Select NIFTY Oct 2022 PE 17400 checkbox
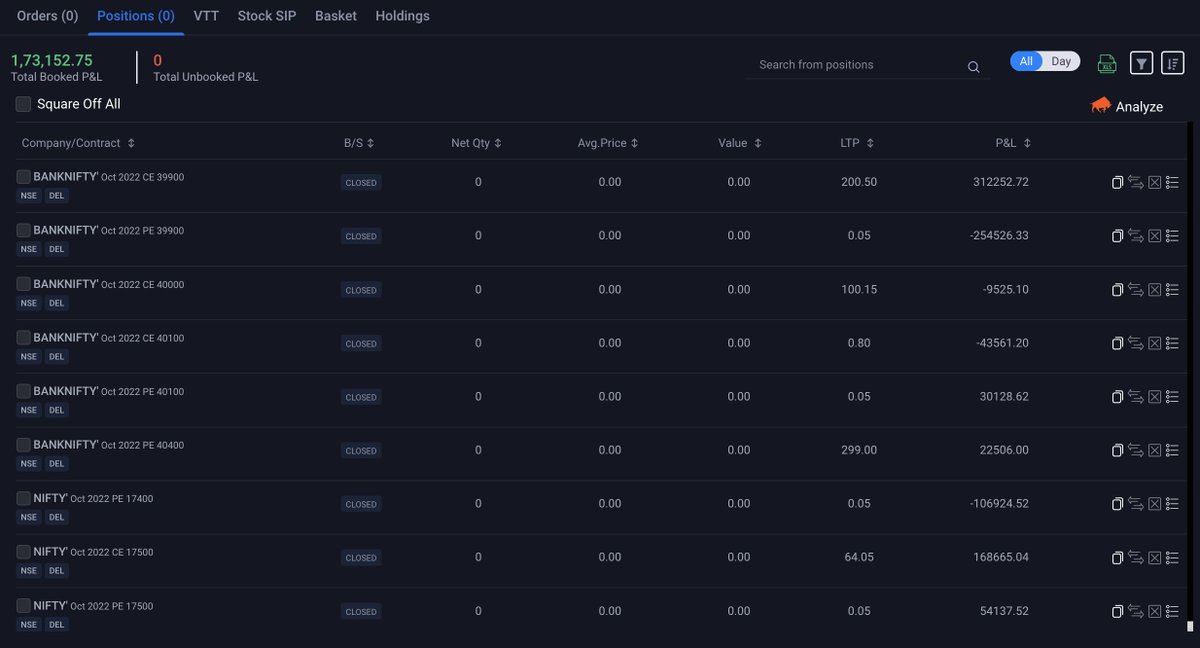The height and width of the screenshot is (648, 1200). click(x=24, y=499)
